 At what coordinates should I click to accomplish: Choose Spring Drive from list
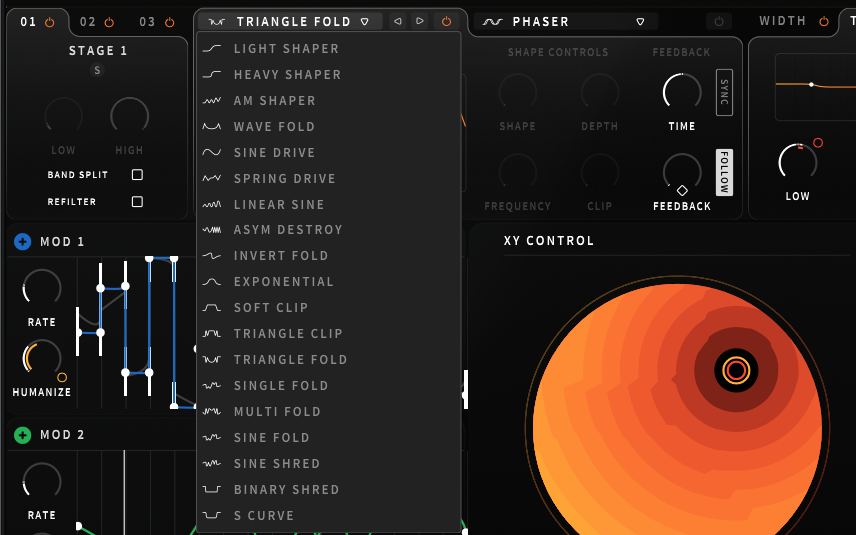(329, 179)
